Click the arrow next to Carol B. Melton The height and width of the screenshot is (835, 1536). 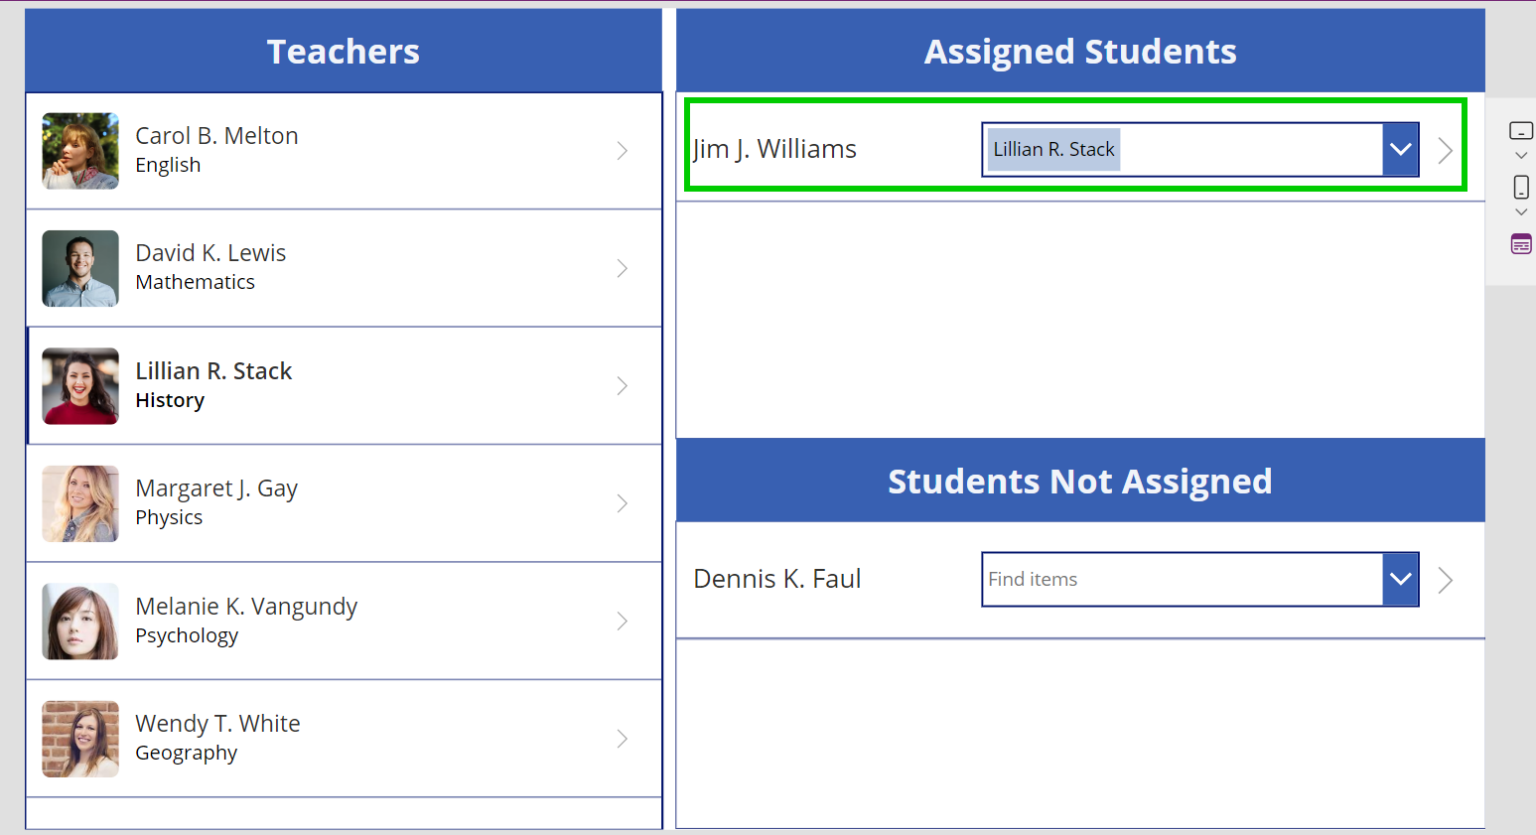(x=622, y=151)
